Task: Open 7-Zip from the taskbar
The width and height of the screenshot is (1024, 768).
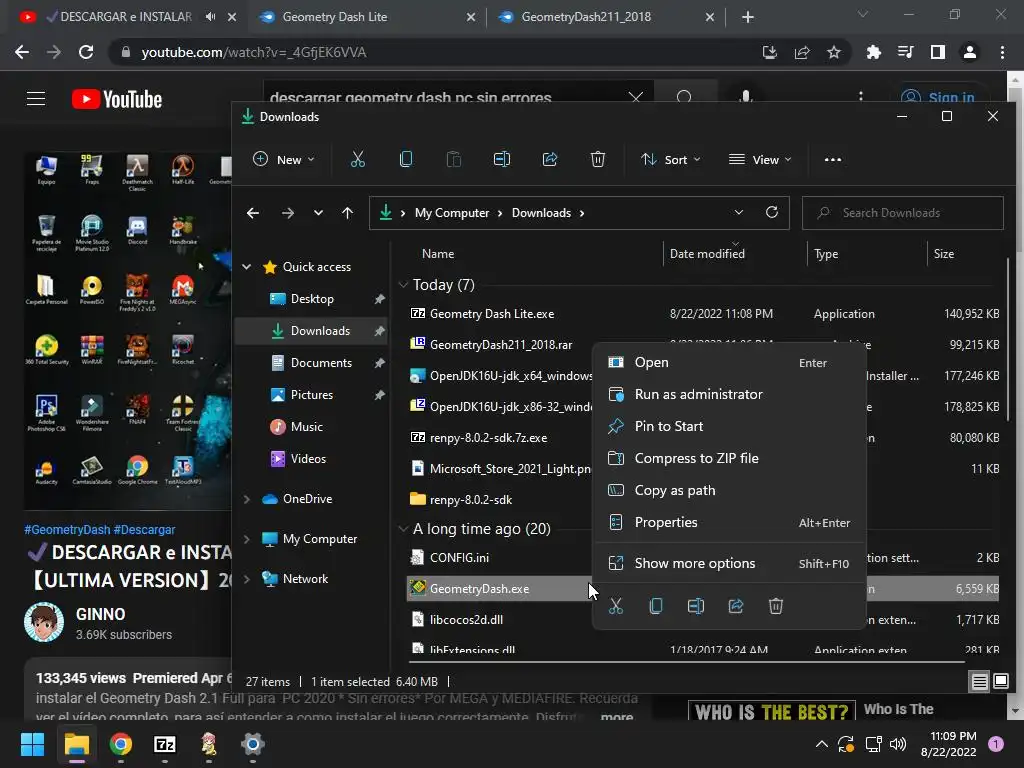Action: coord(165,744)
